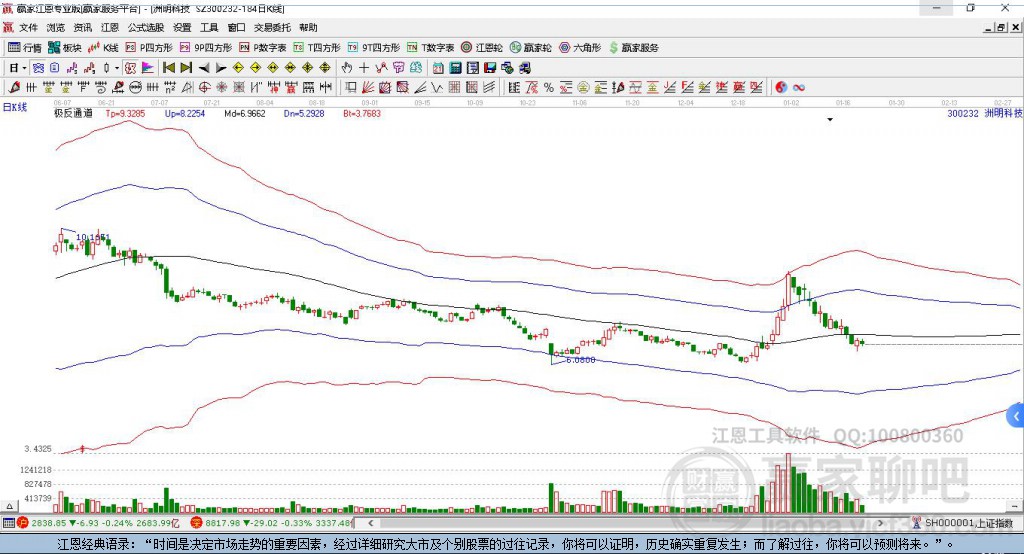Image resolution: width=1024 pixels, height=554 pixels.
Task: Click the status bar grid icon
Action: [8, 523]
